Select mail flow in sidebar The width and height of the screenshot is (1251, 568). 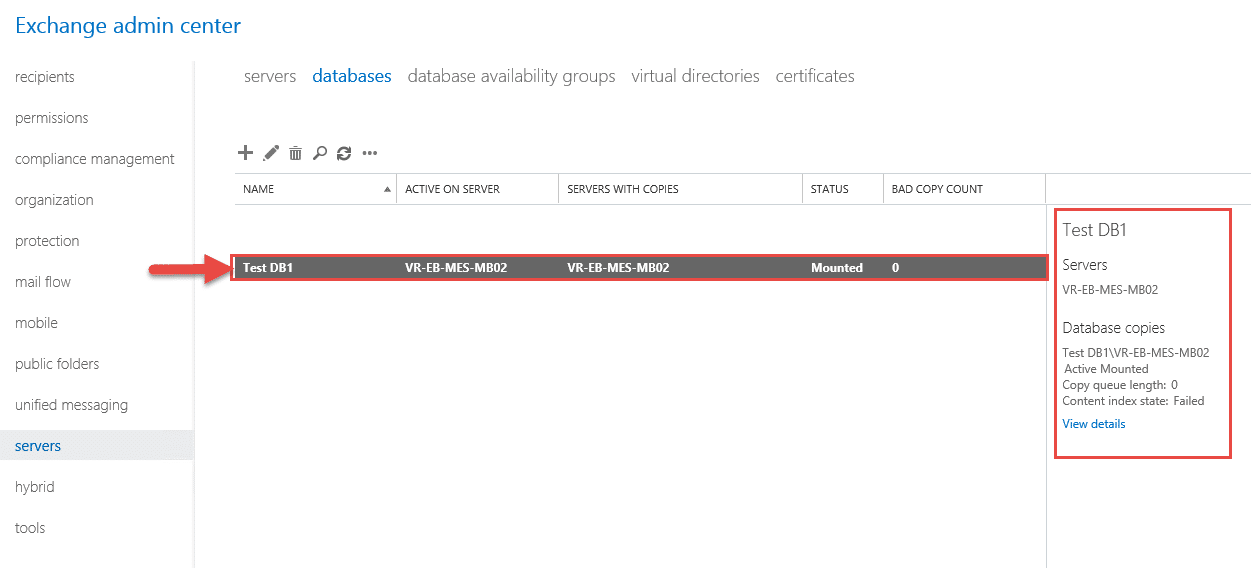[43, 282]
